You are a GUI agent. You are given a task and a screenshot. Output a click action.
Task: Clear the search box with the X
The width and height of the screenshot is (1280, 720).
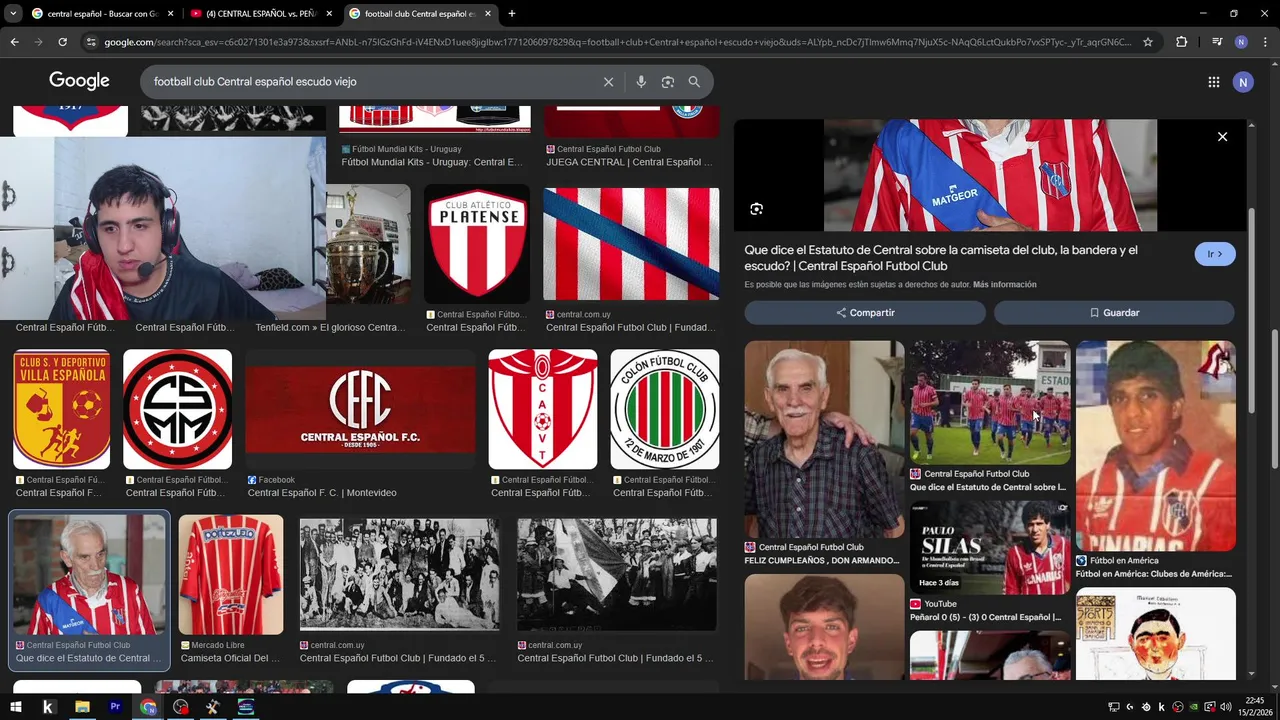(608, 82)
